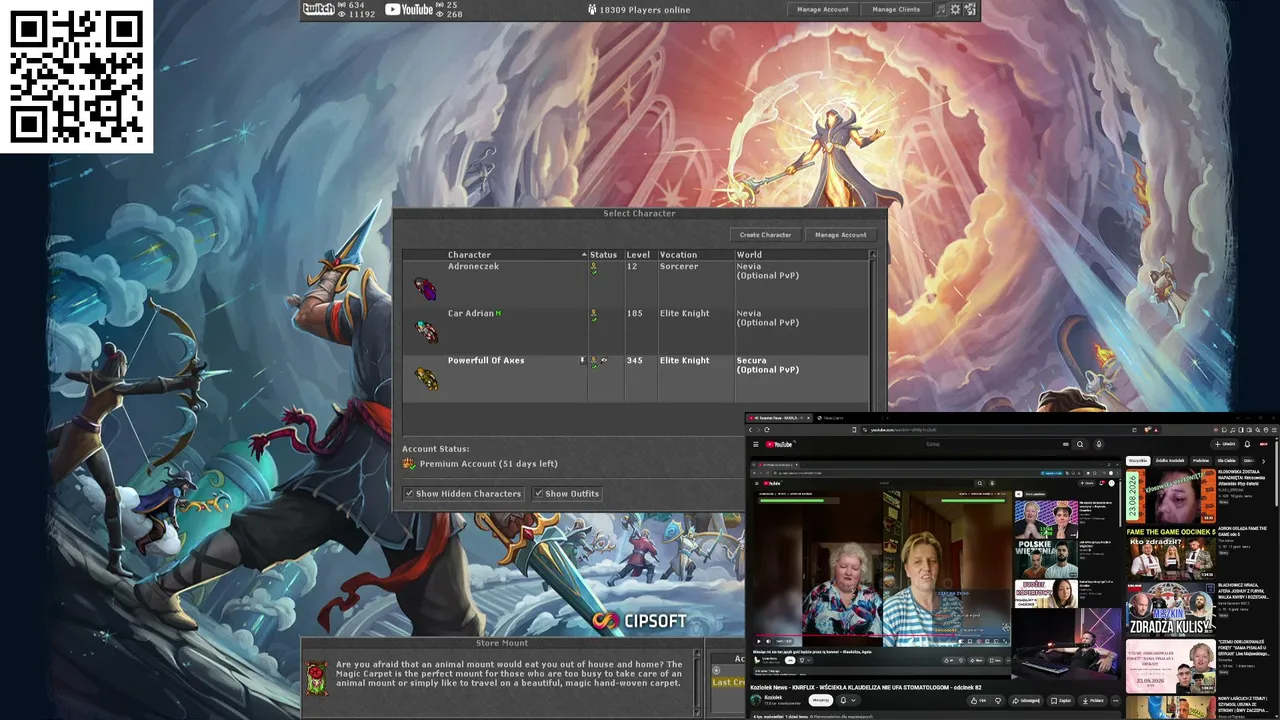Sort characters by the Level column

coord(641,255)
